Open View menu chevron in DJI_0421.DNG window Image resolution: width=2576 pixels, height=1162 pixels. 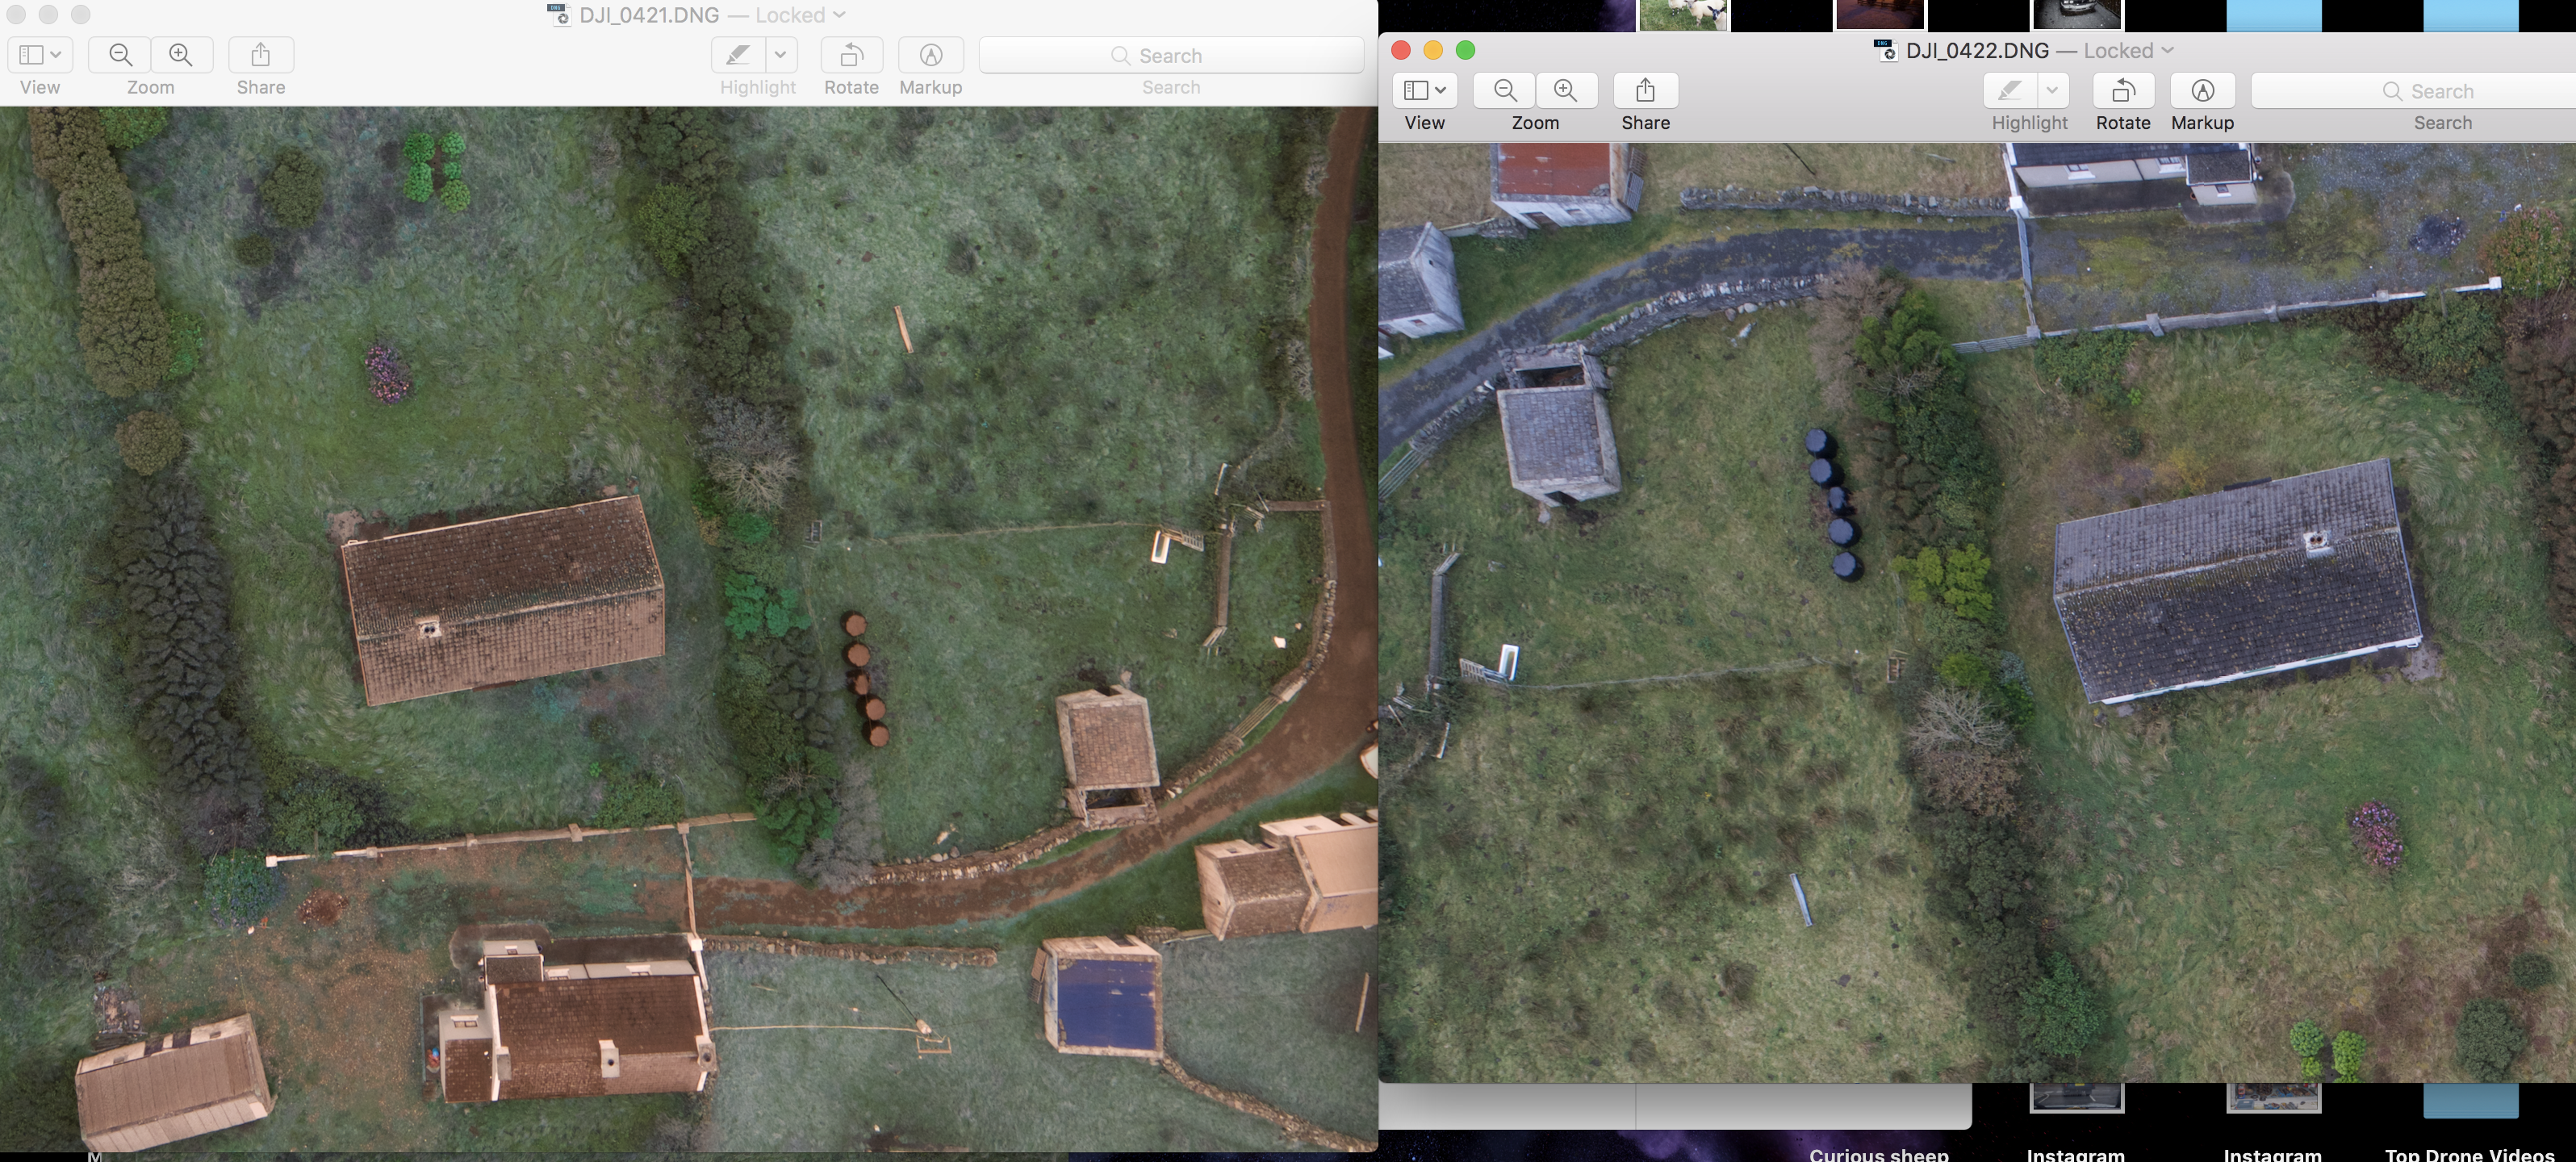pyautogui.click(x=56, y=55)
